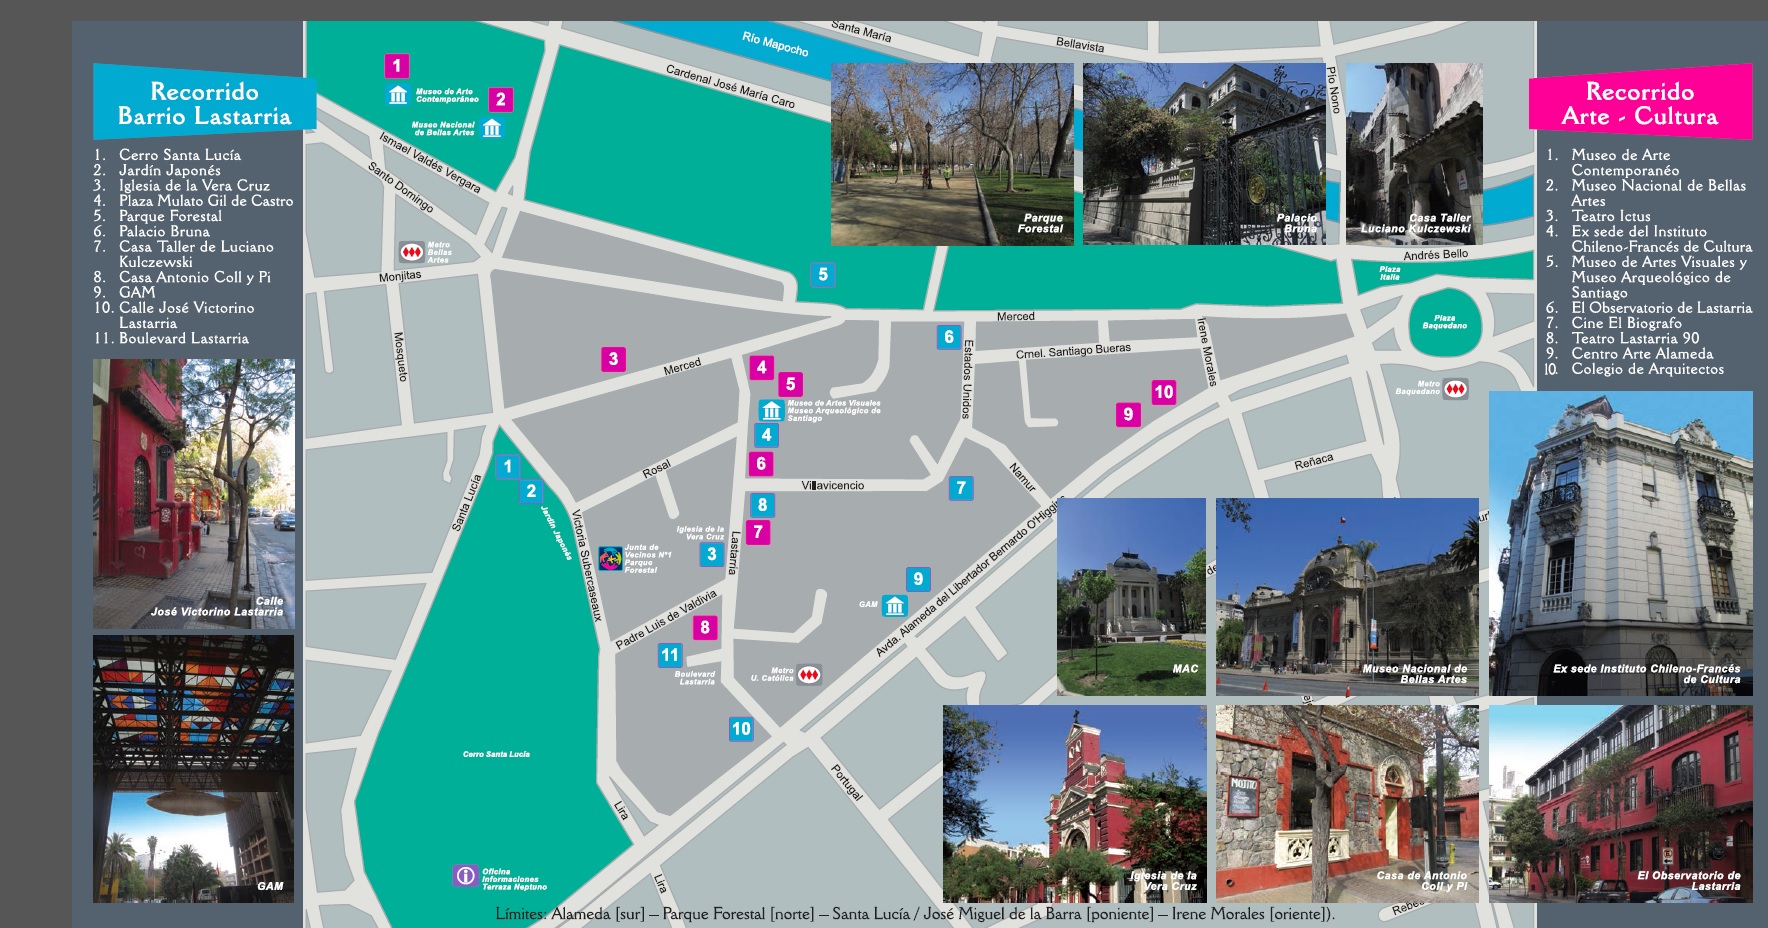Viewport: 1768px width, 928px height.
Task: Click the Museo Nacional de Bellas Artes museum icon
Action: 492,128
